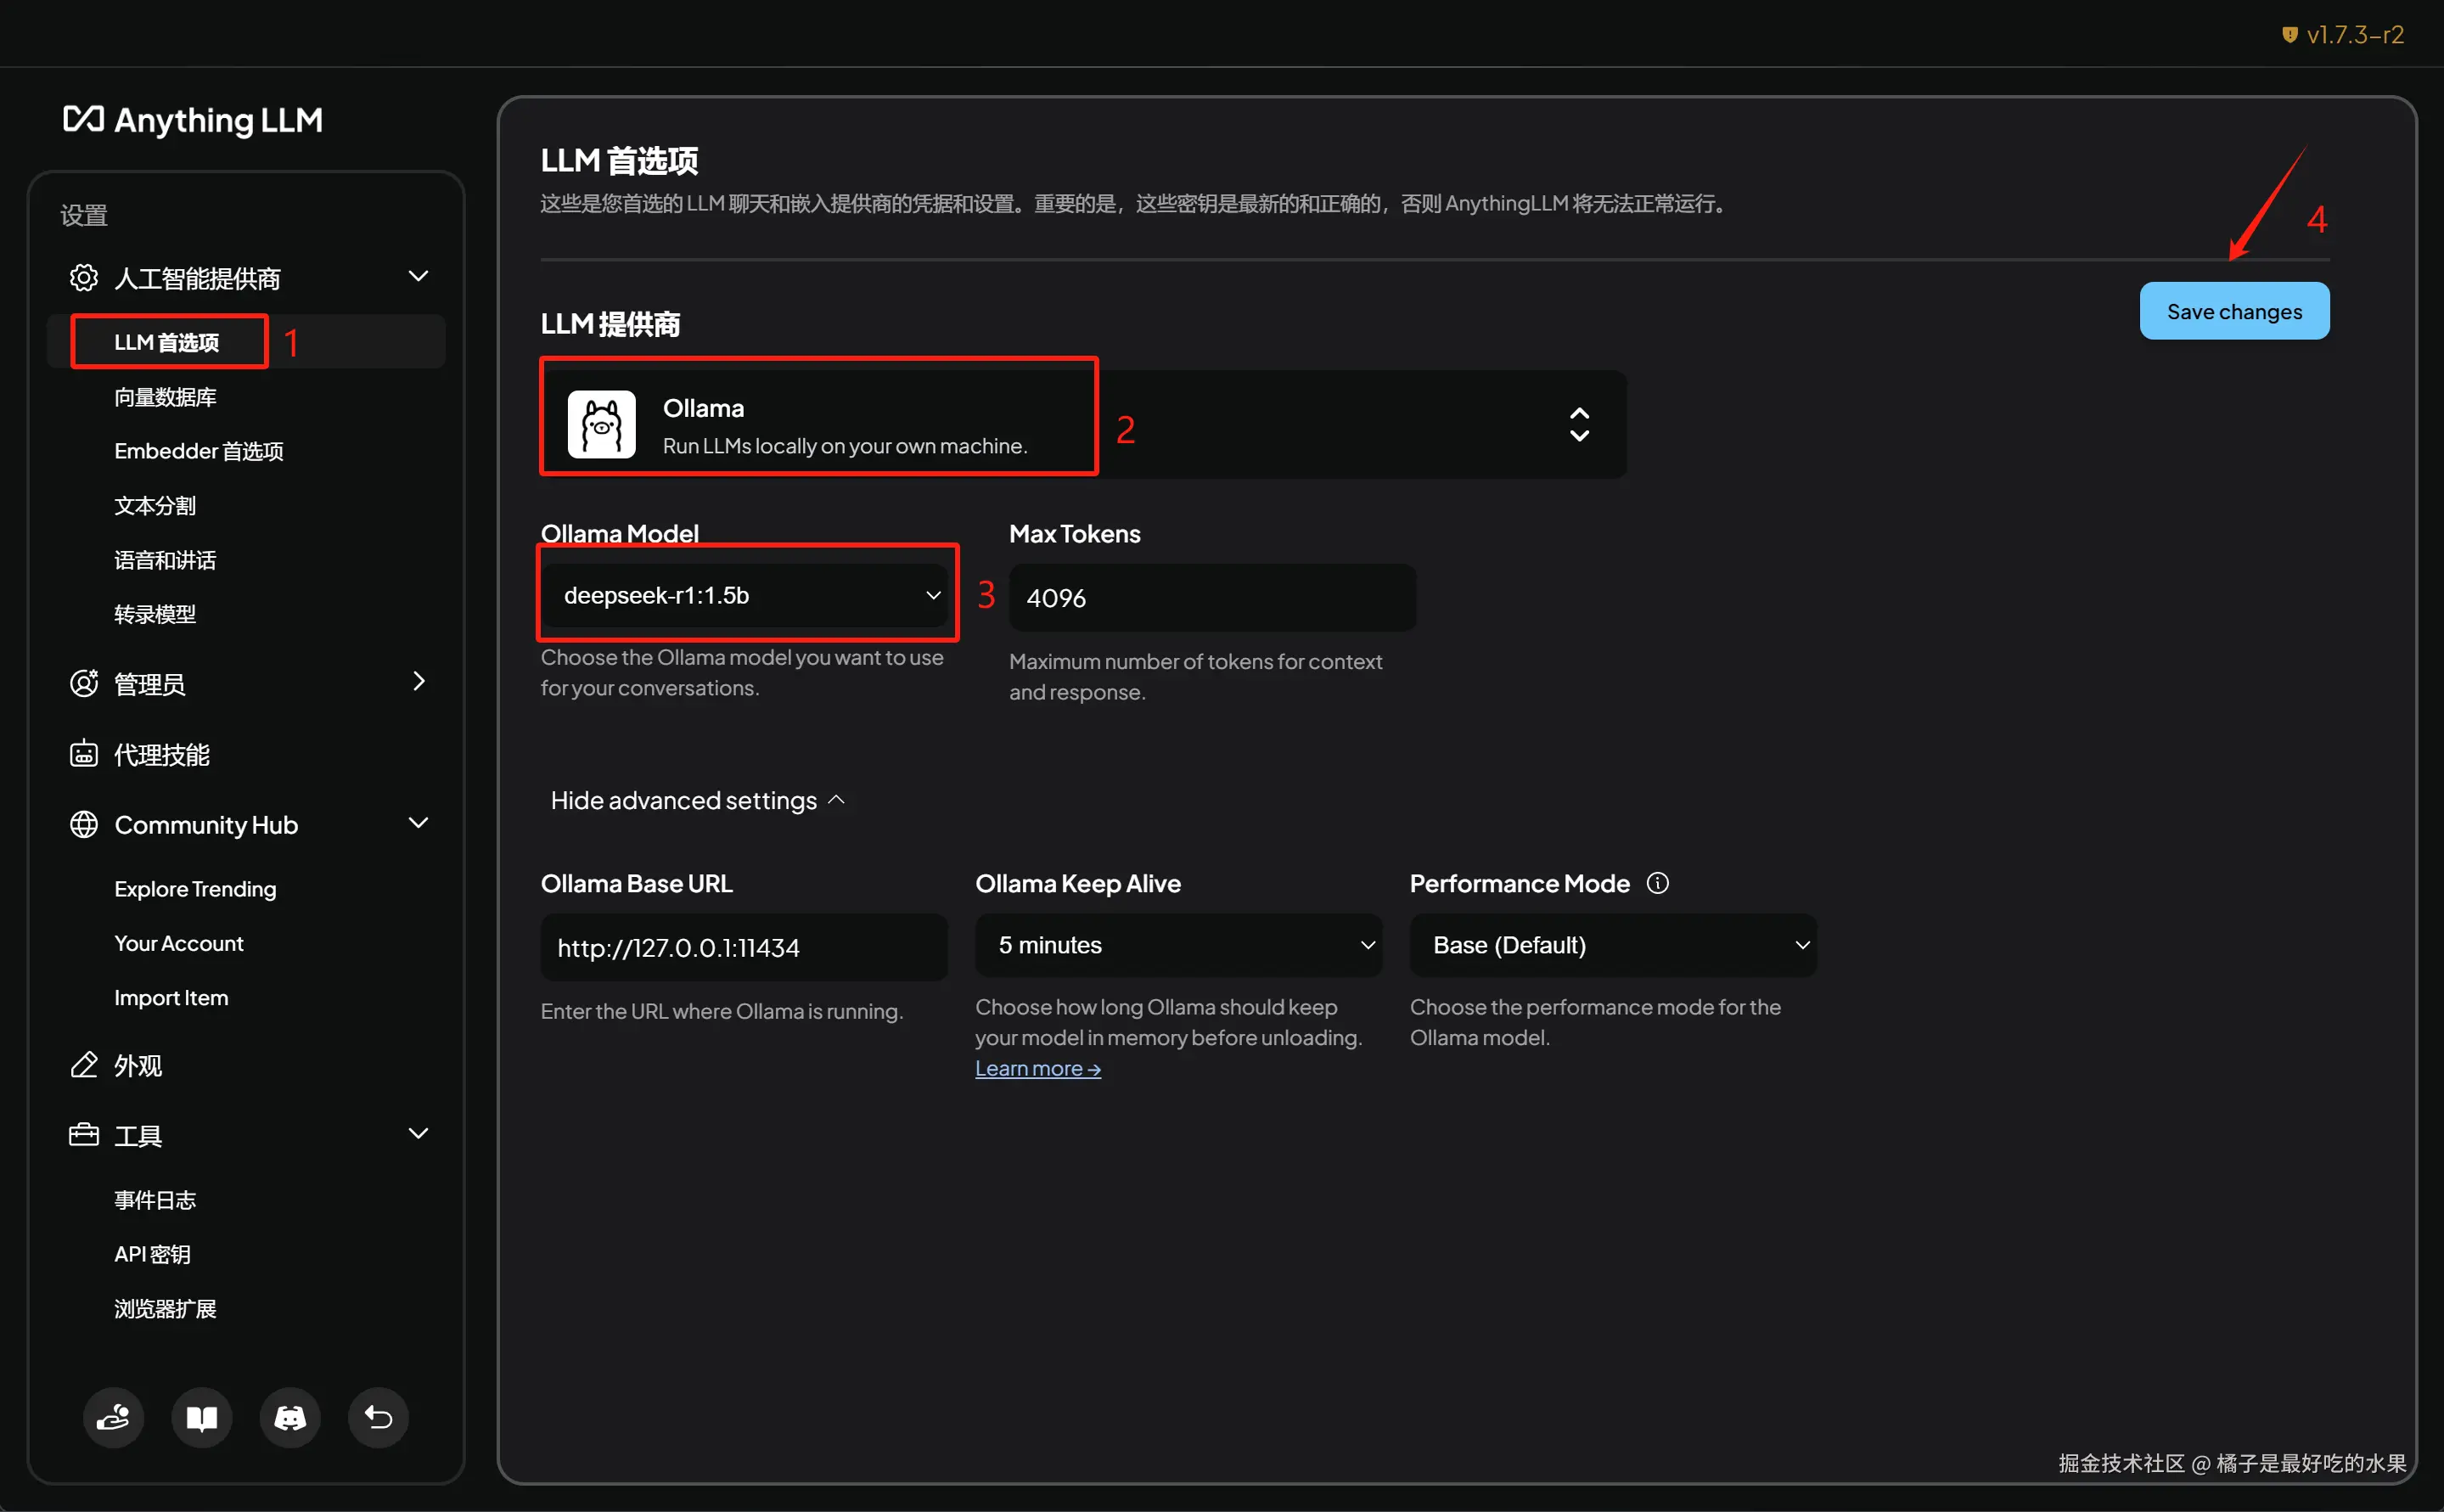Open 转录模型 settings
Image resolution: width=2444 pixels, height=1512 pixels.
[155, 614]
